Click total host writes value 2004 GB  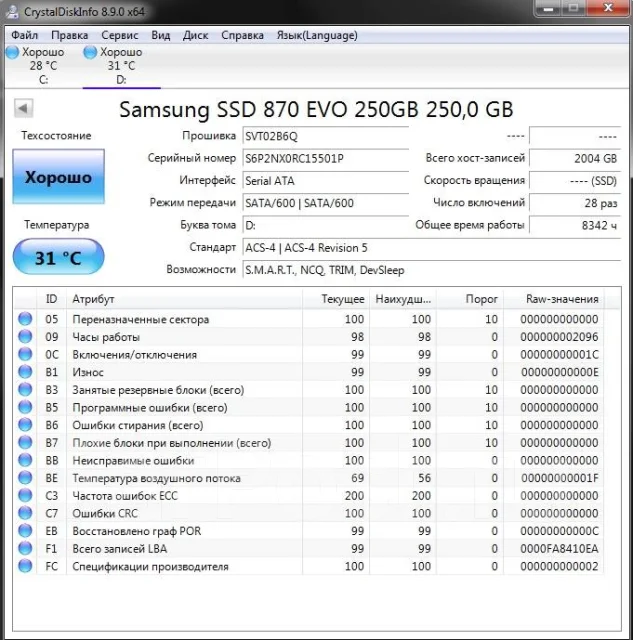point(575,158)
